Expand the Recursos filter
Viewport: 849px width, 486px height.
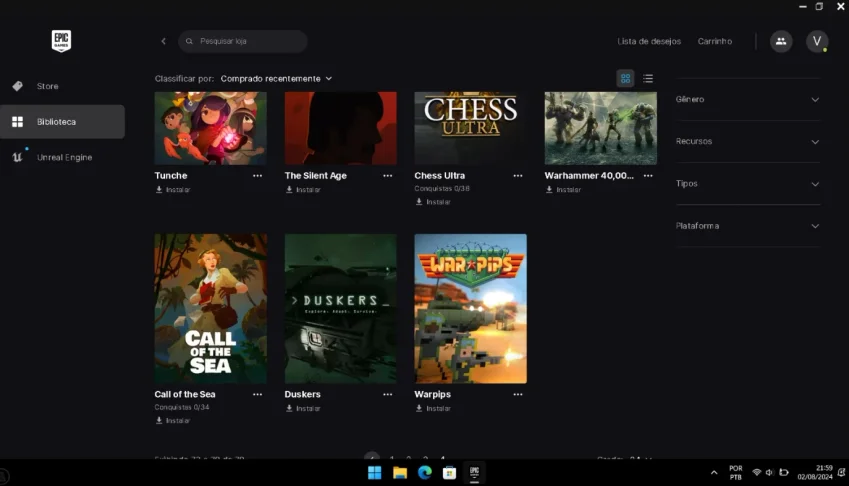click(748, 141)
